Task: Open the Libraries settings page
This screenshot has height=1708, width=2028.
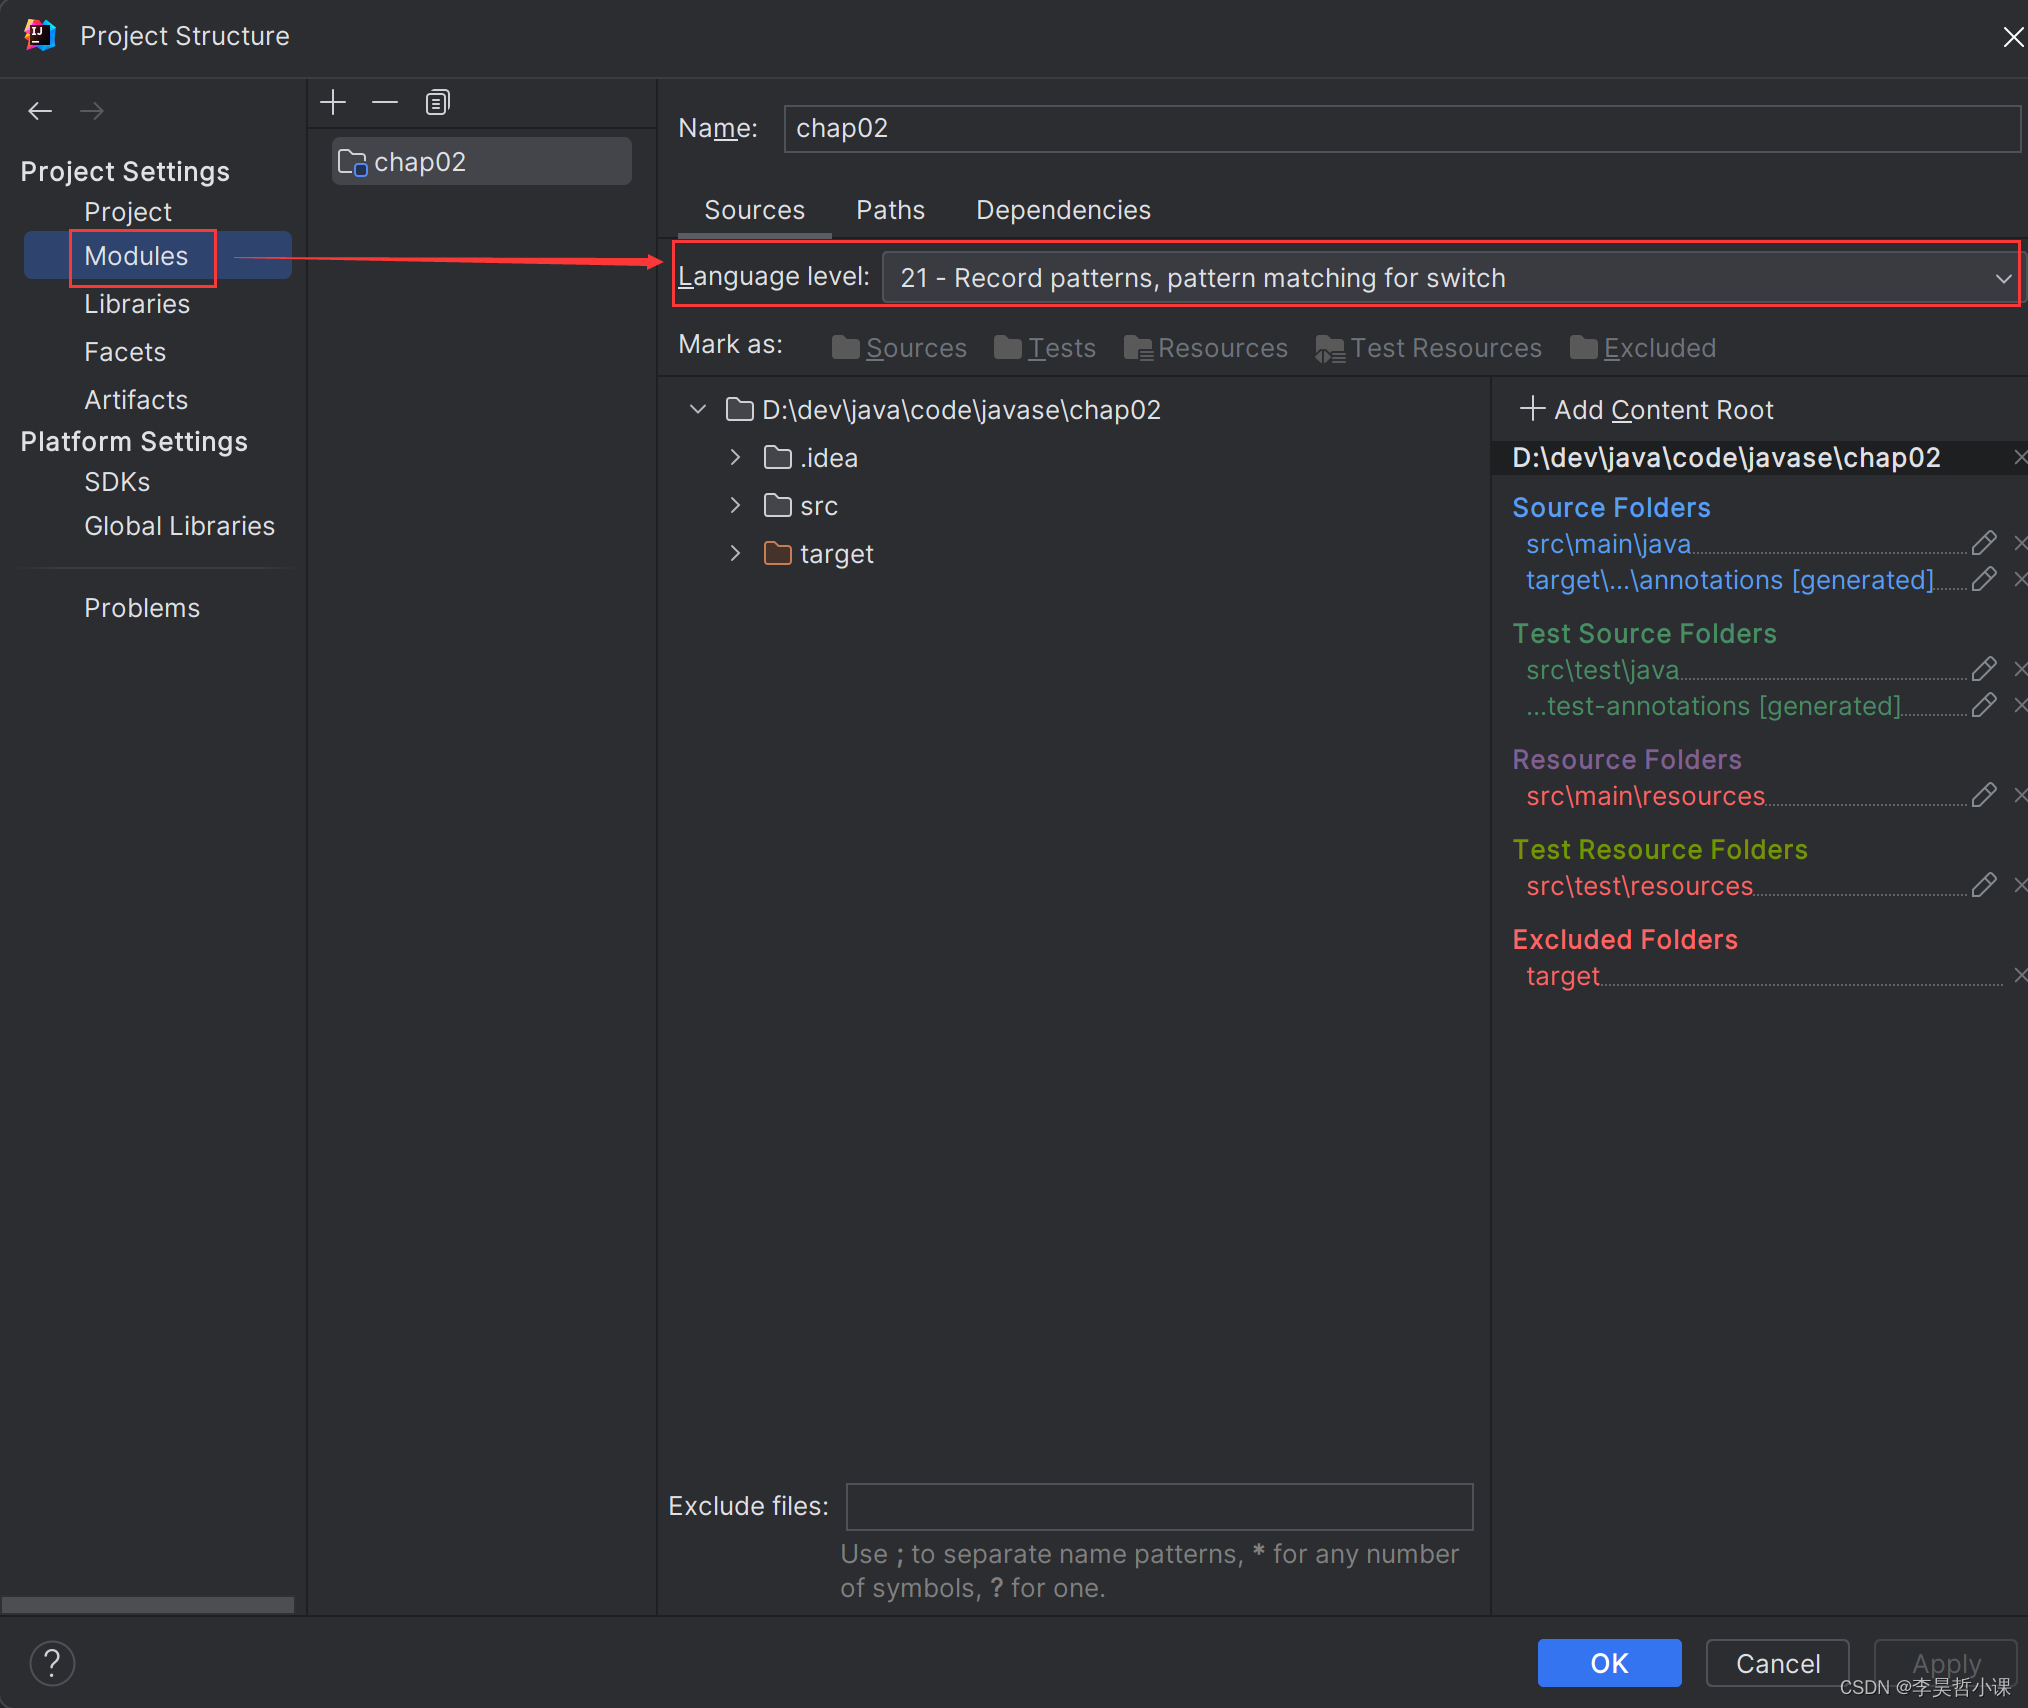Action: pos(137,303)
